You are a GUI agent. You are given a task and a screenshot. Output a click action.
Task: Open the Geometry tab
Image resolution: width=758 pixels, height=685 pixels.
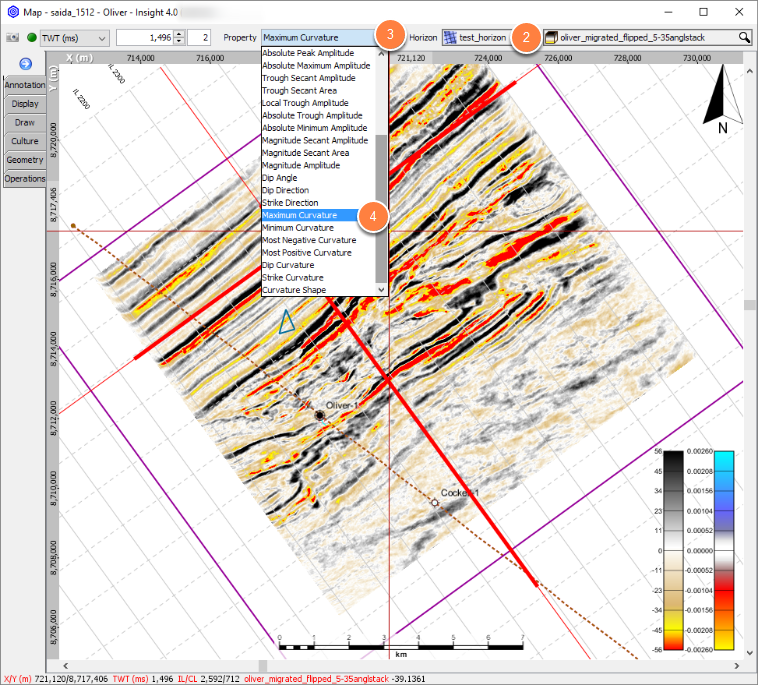click(x=25, y=160)
